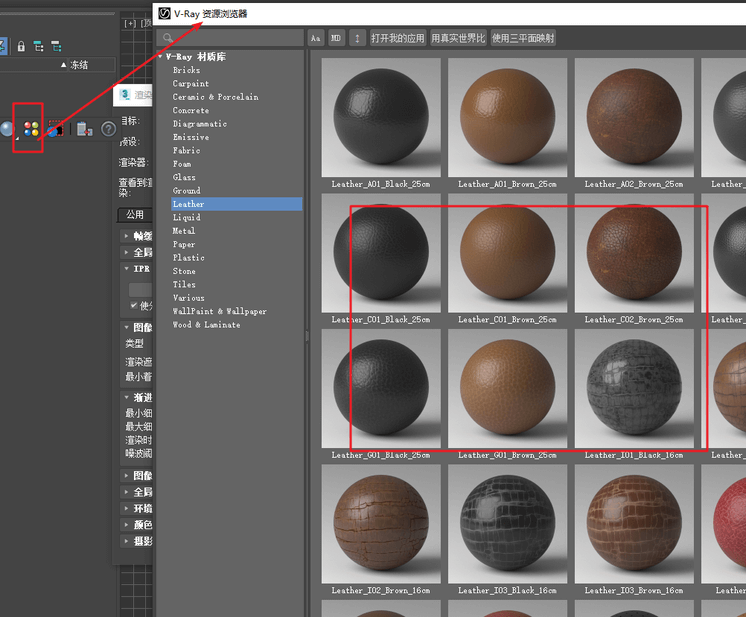Expand the 环境 rollout
The image size is (746, 617).
[x=127, y=509]
